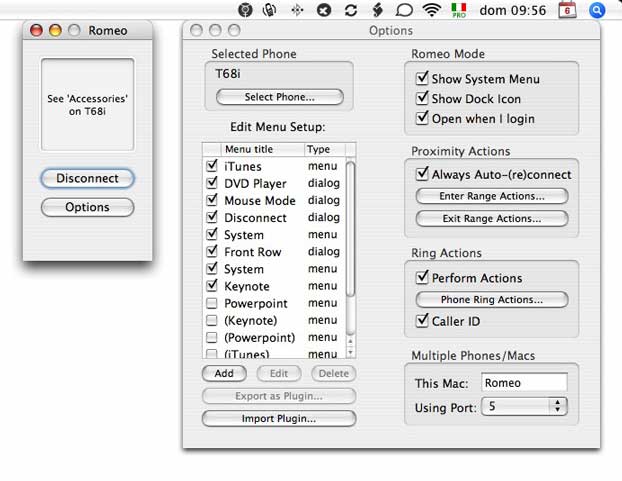The image size is (622, 481).
Task: Click Export as Plugin... button
Action: 279,396
